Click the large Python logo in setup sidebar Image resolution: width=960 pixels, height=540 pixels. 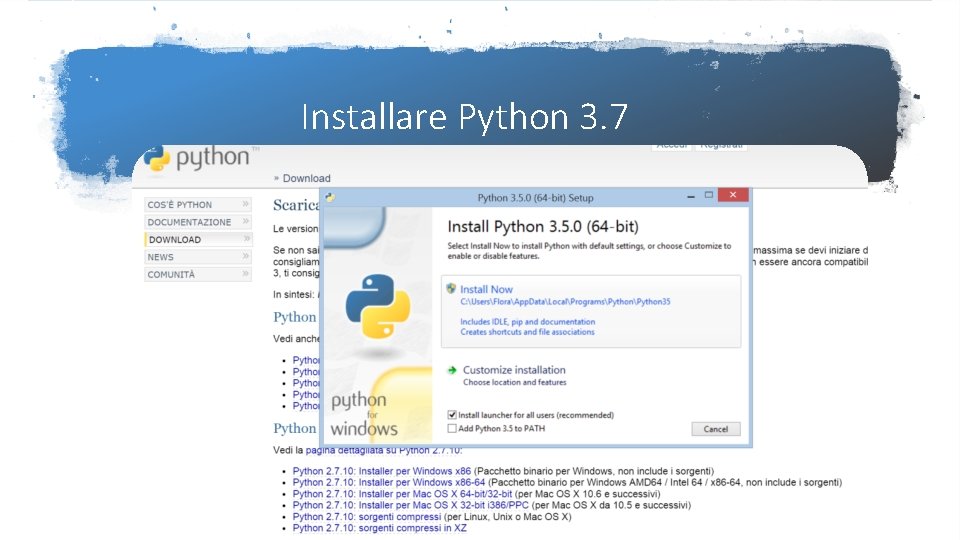[x=378, y=306]
